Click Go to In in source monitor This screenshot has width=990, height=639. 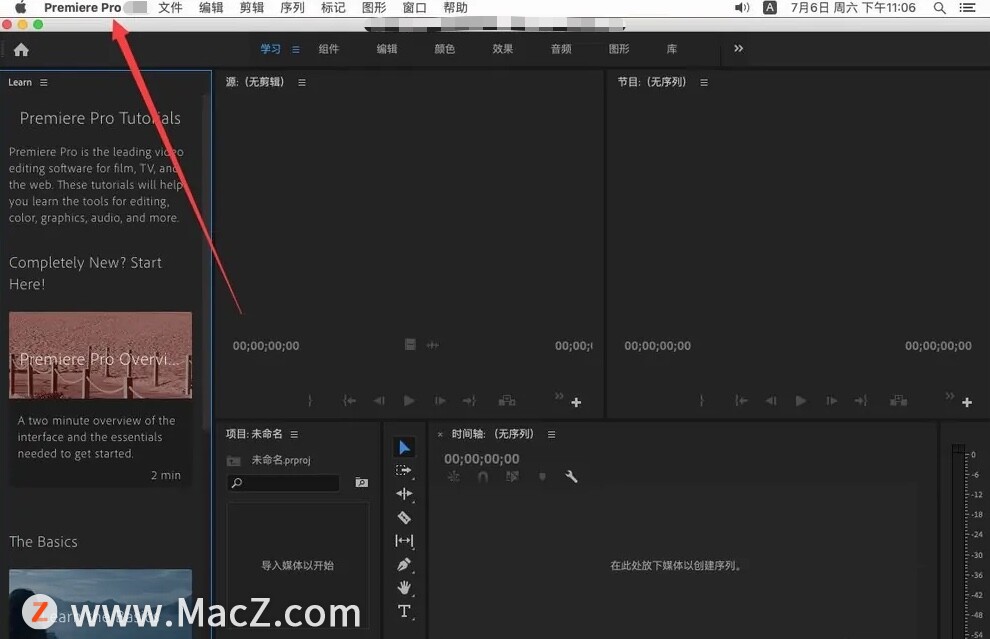coord(349,400)
